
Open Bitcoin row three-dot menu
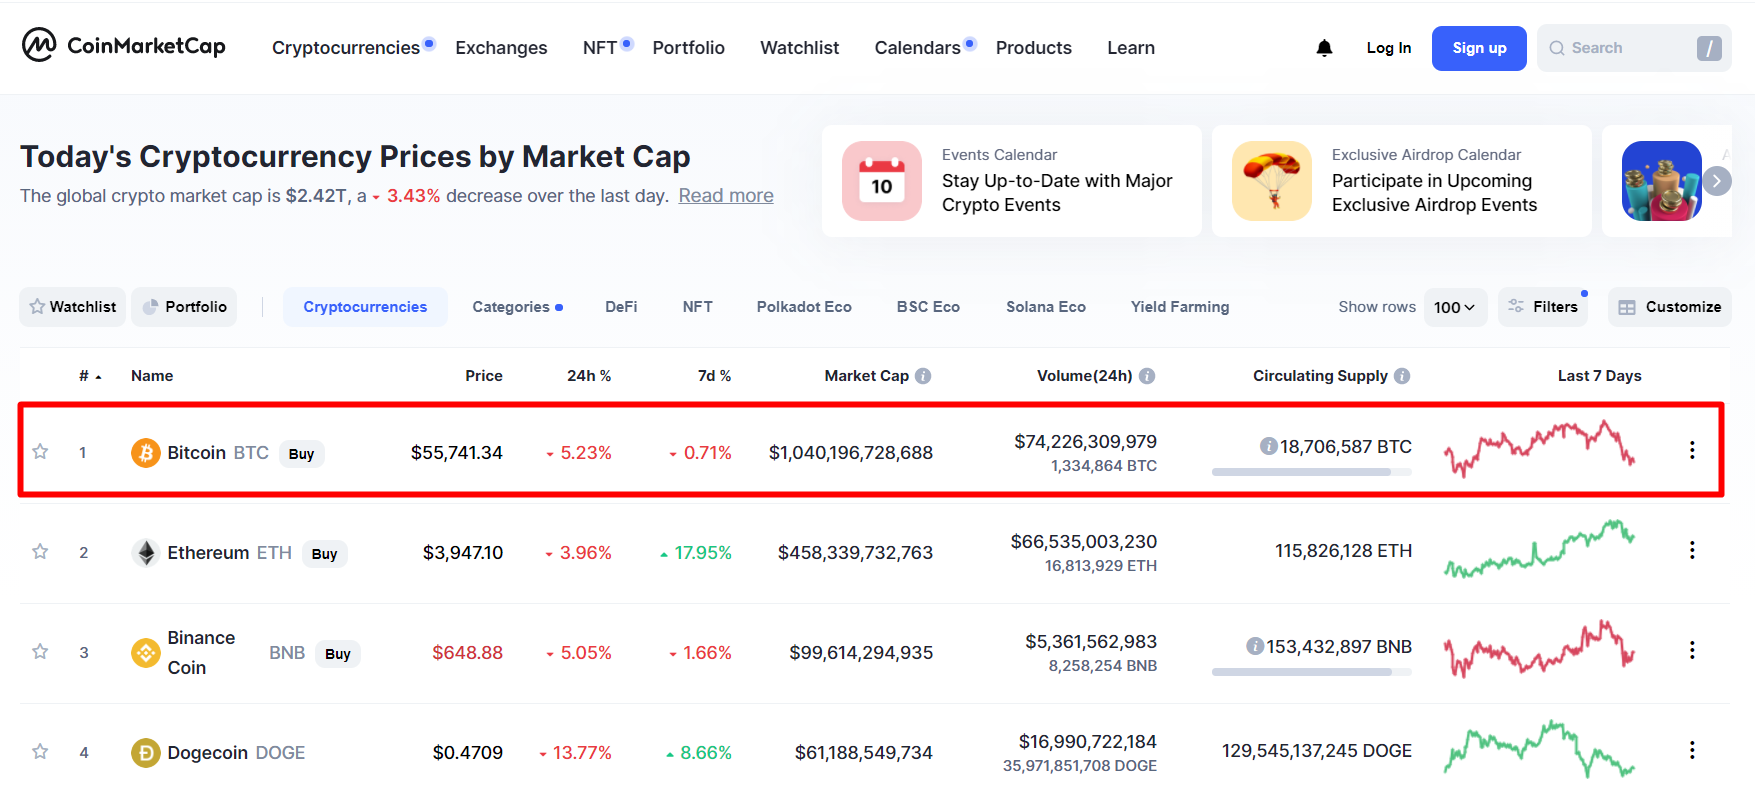point(1692,450)
